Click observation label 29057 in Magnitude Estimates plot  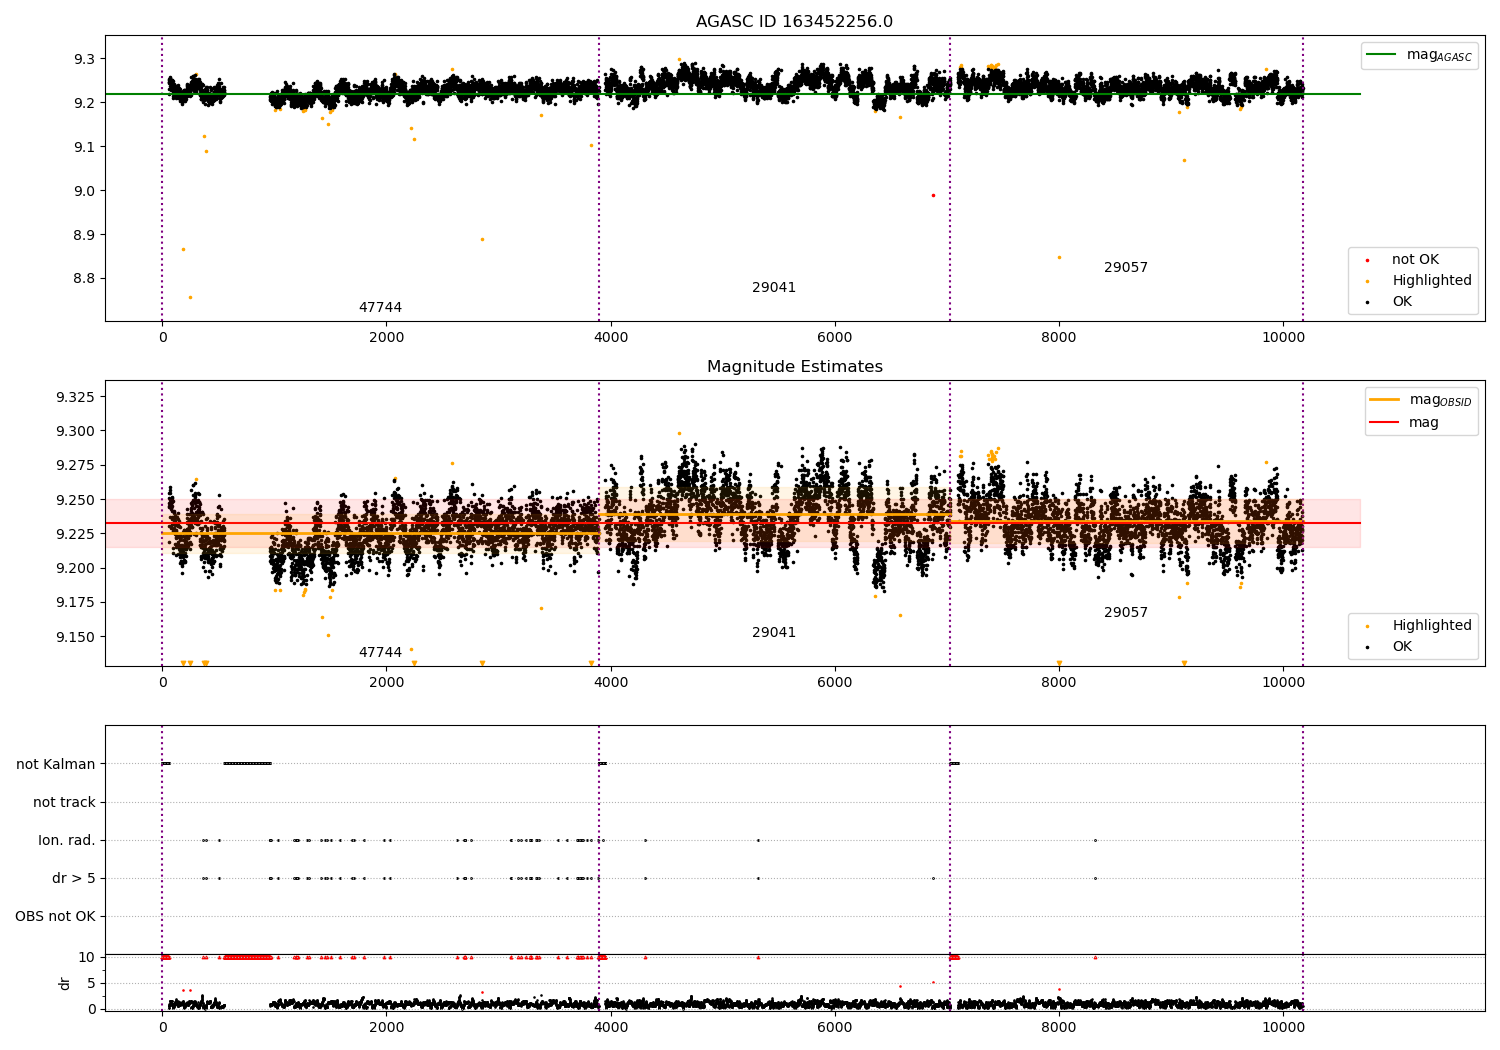point(1126,613)
